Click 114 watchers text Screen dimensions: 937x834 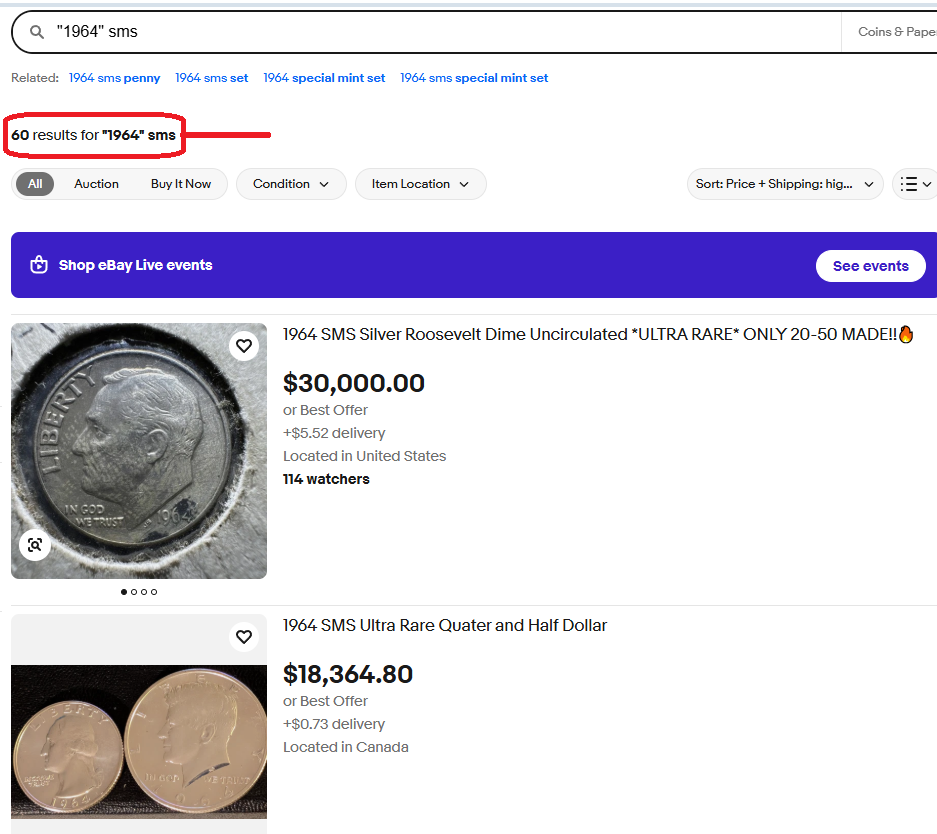click(x=326, y=479)
